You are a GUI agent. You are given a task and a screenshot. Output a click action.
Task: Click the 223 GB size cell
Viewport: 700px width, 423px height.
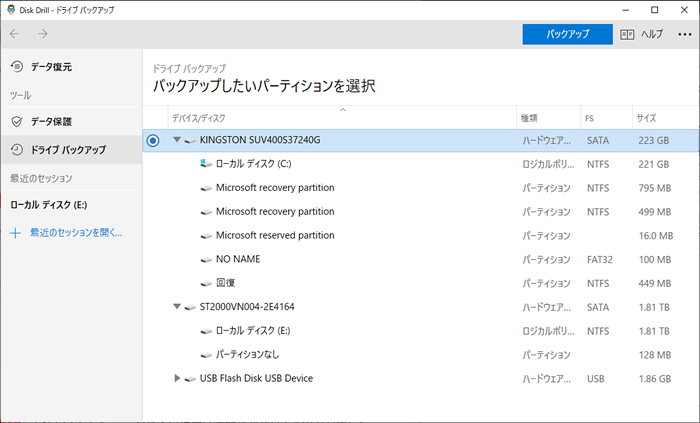[654, 141]
